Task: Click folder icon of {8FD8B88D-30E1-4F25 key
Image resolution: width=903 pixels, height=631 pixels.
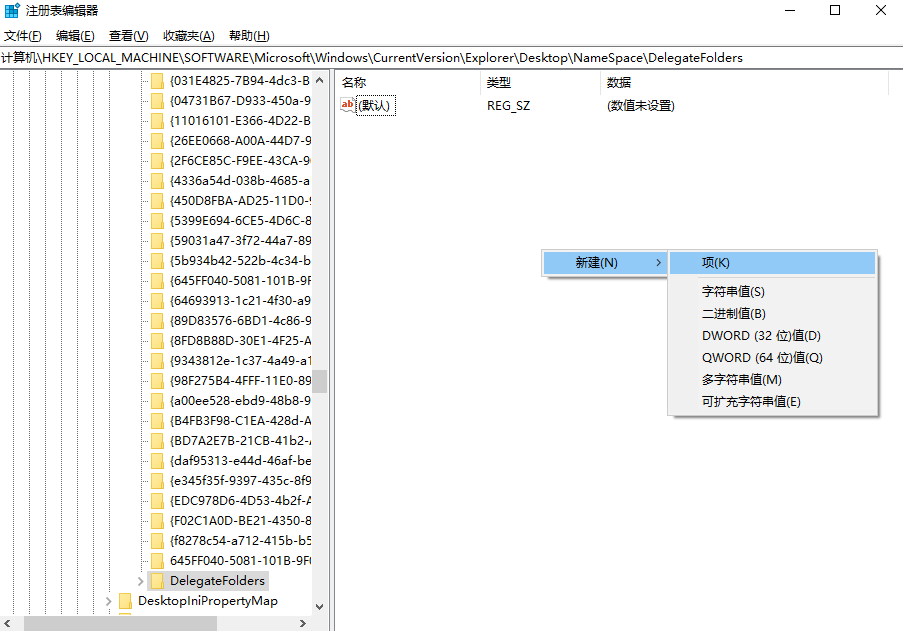Action: click(x=157, y=341)
